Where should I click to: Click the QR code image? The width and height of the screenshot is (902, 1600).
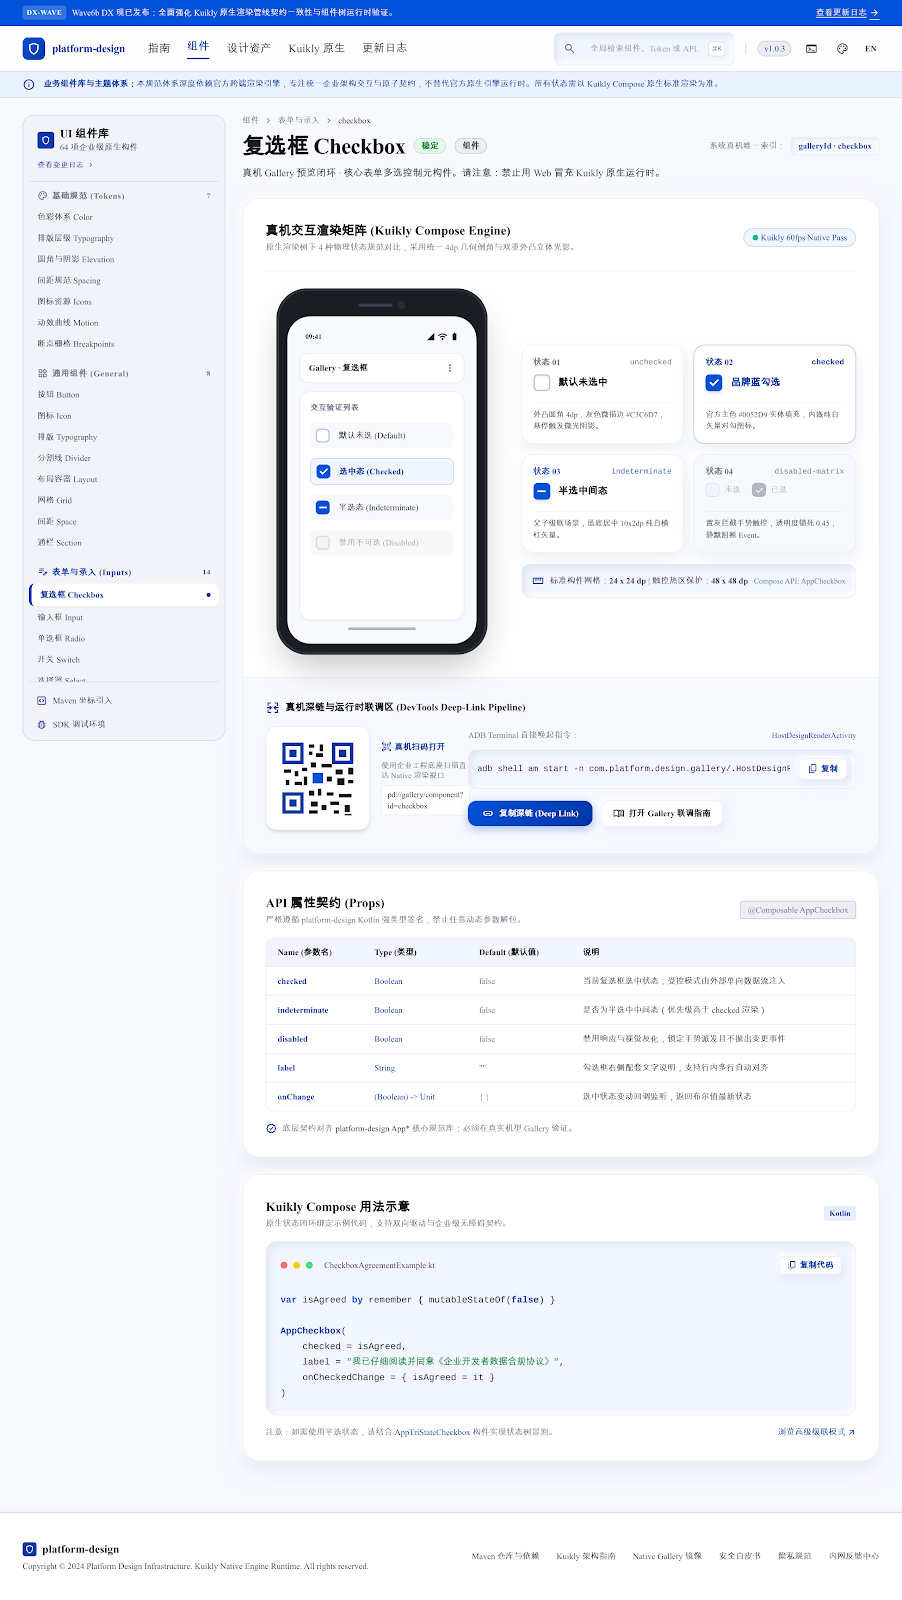coord(318,778)
